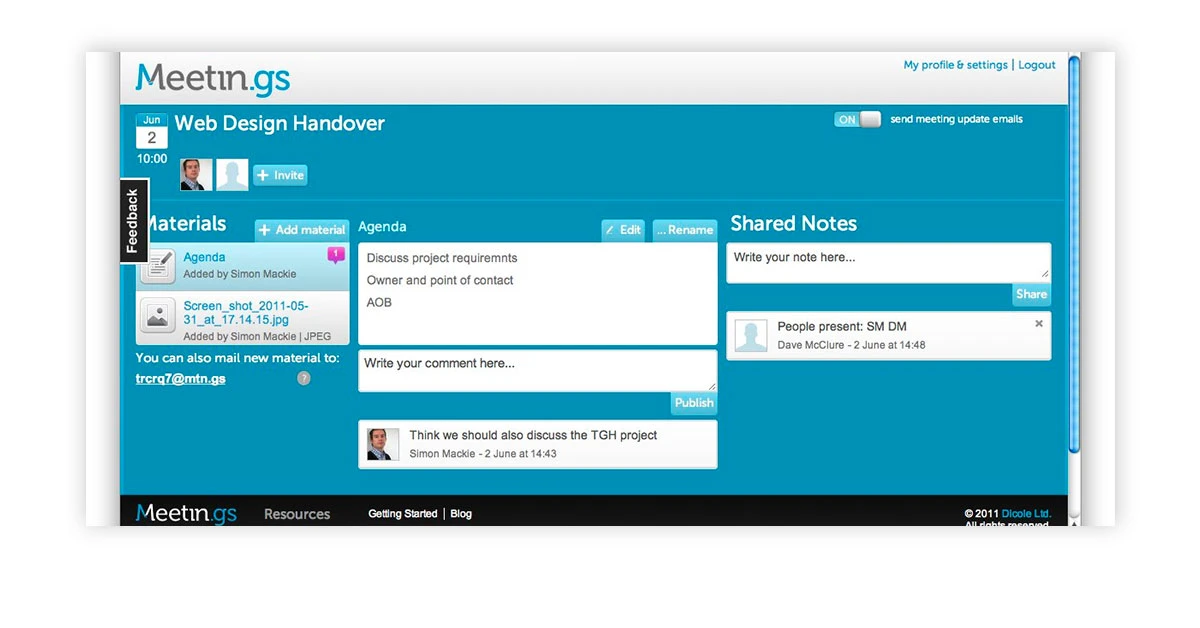1200x628 pixels.
Task: Click the trcrq7@mtn.gs email address
Action: [181, 379]
